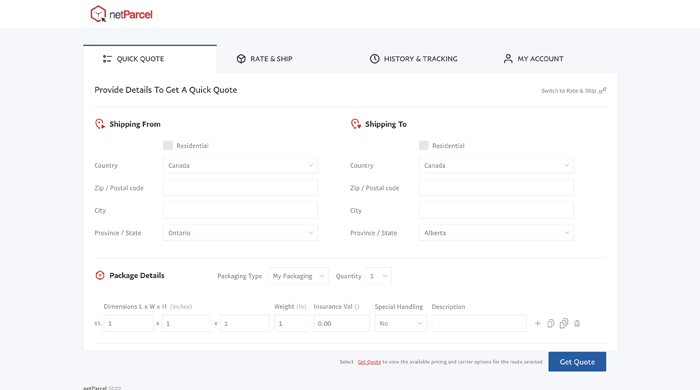This screenshot has height=390, width=700.
Task: Click the red Get Quote hint link
Action: [369, 362]
